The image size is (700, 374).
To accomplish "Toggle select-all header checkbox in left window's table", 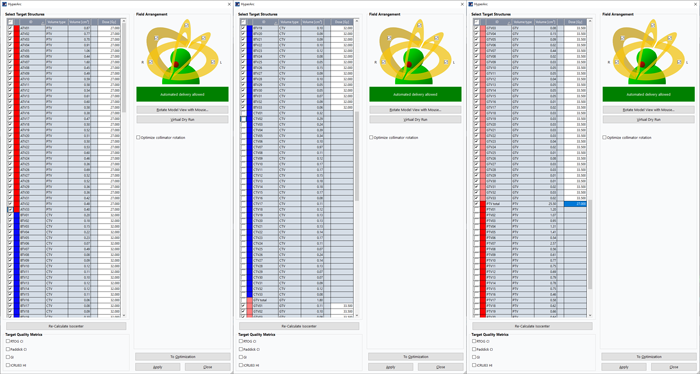I will [10, 21].
